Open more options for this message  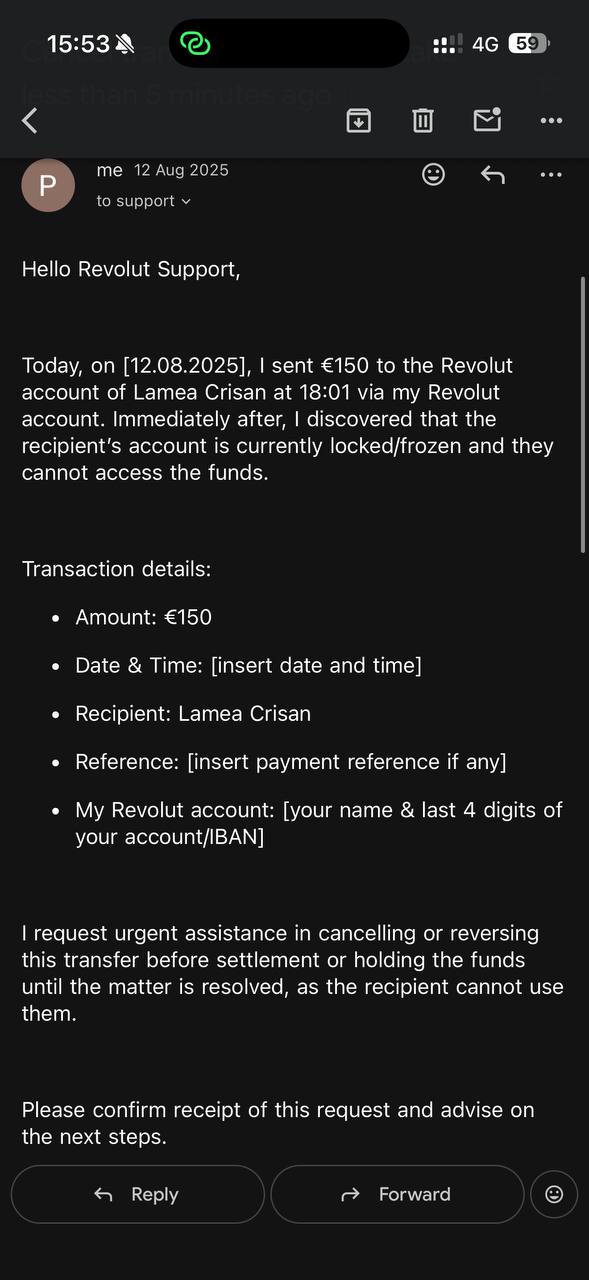(551, 174)
